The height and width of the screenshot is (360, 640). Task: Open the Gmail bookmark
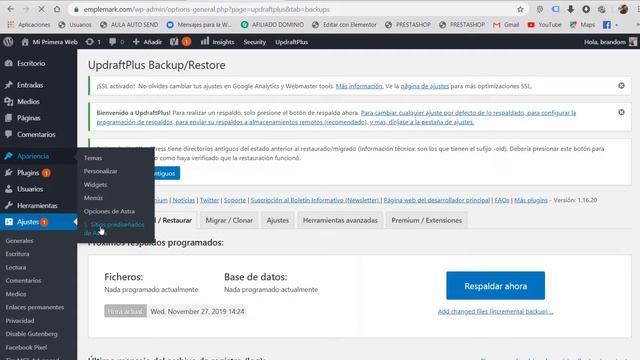click(506, 24)
